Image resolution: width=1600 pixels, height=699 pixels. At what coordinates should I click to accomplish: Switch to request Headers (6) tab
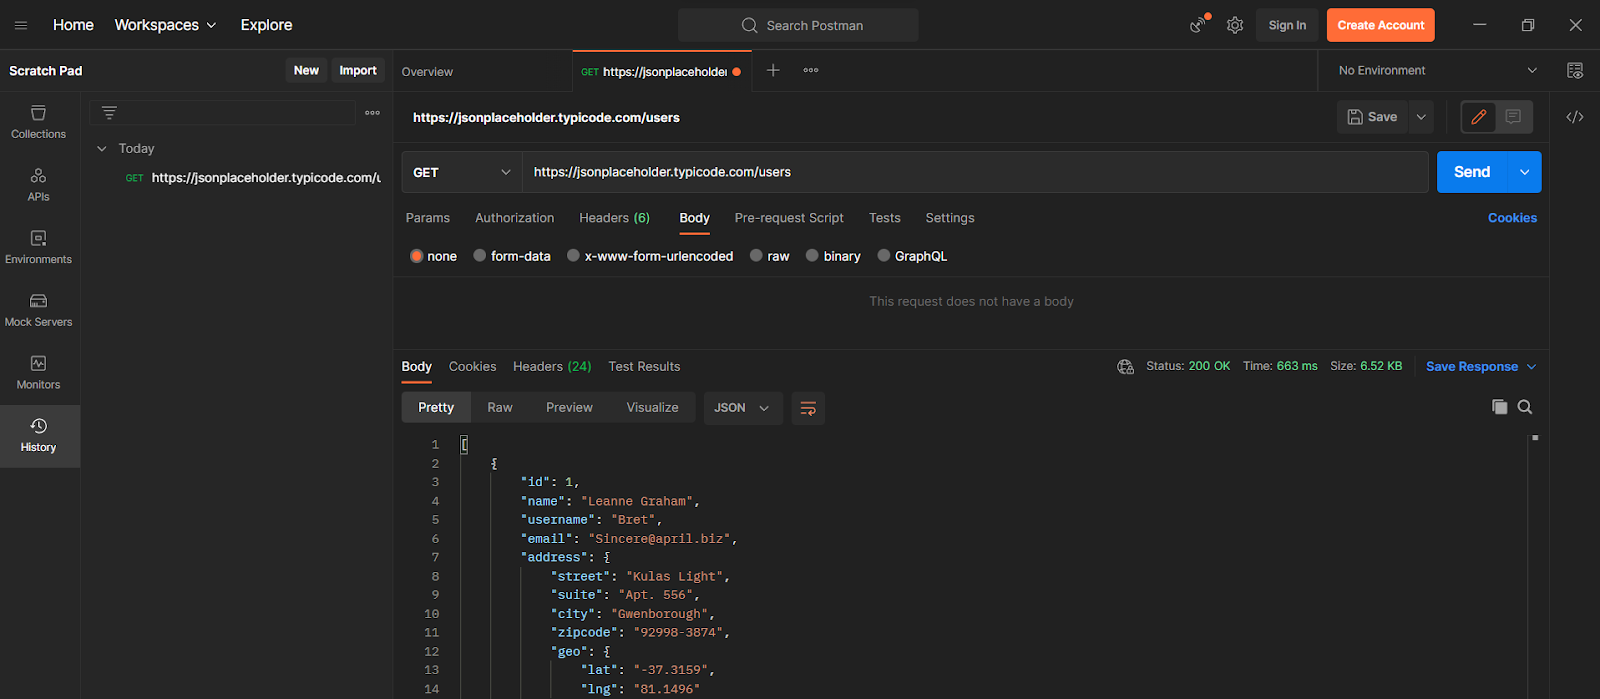(614, 218)
